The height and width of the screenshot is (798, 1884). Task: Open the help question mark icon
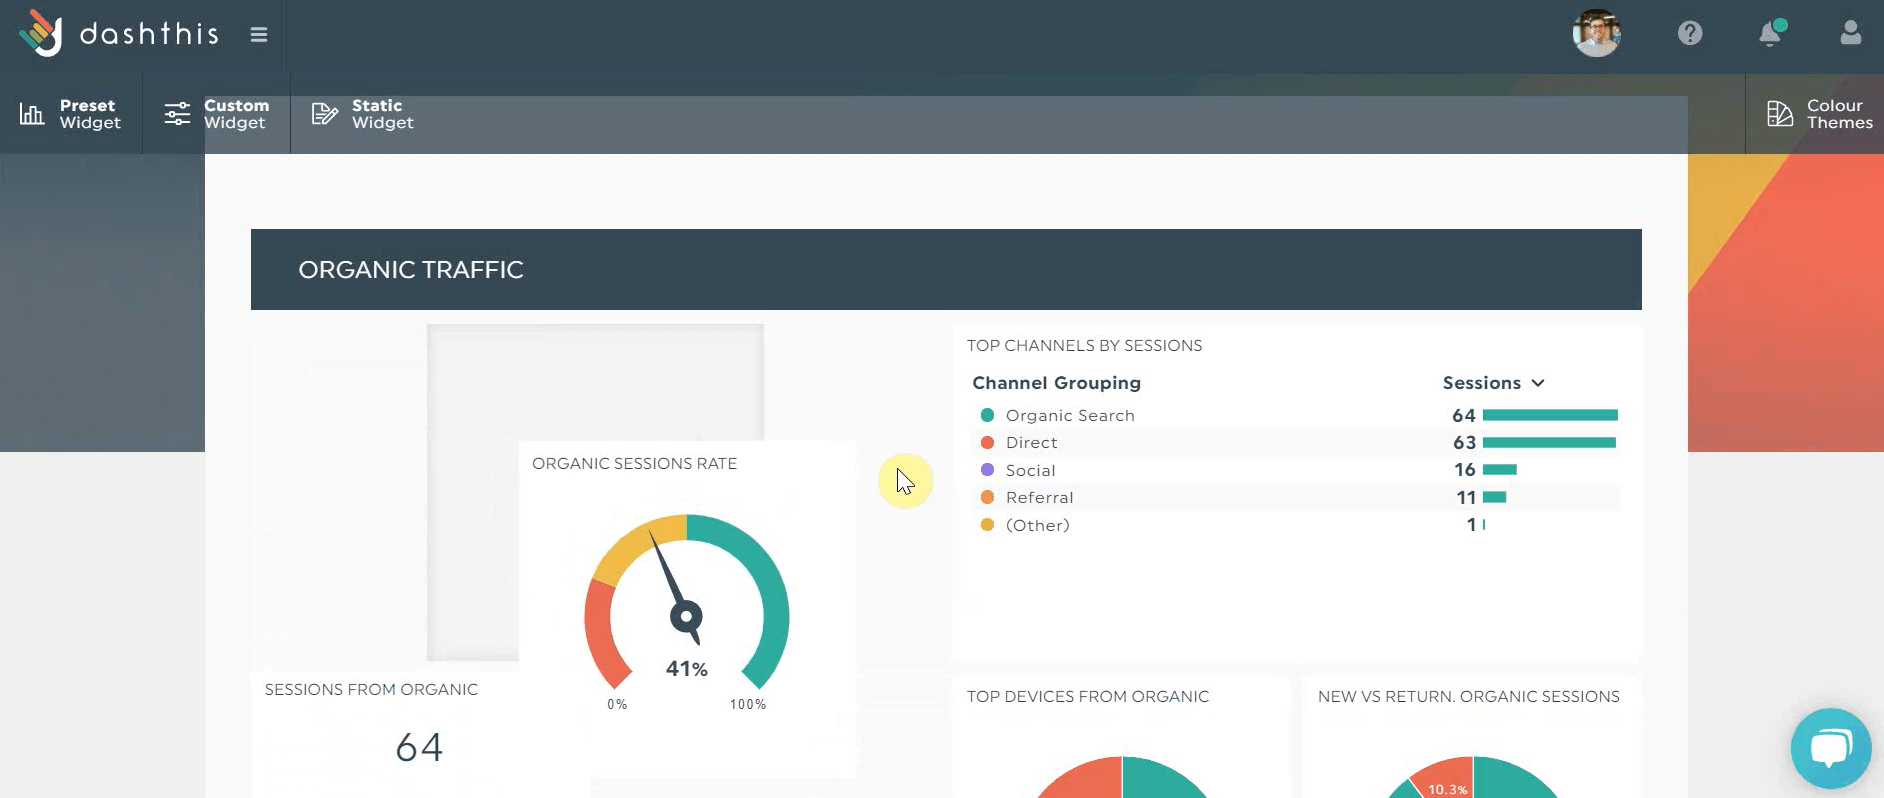(1690, 33)
